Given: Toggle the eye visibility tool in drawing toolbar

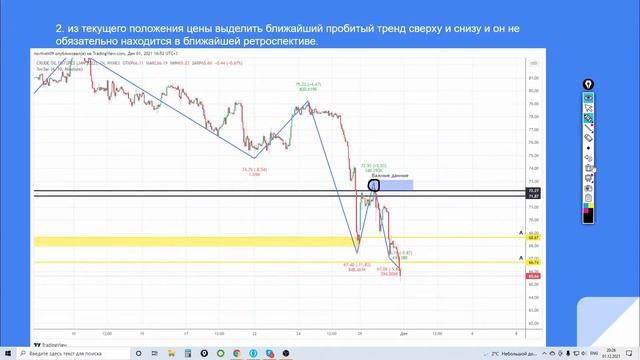Looking at the screenshot, I should click(588, 98).
